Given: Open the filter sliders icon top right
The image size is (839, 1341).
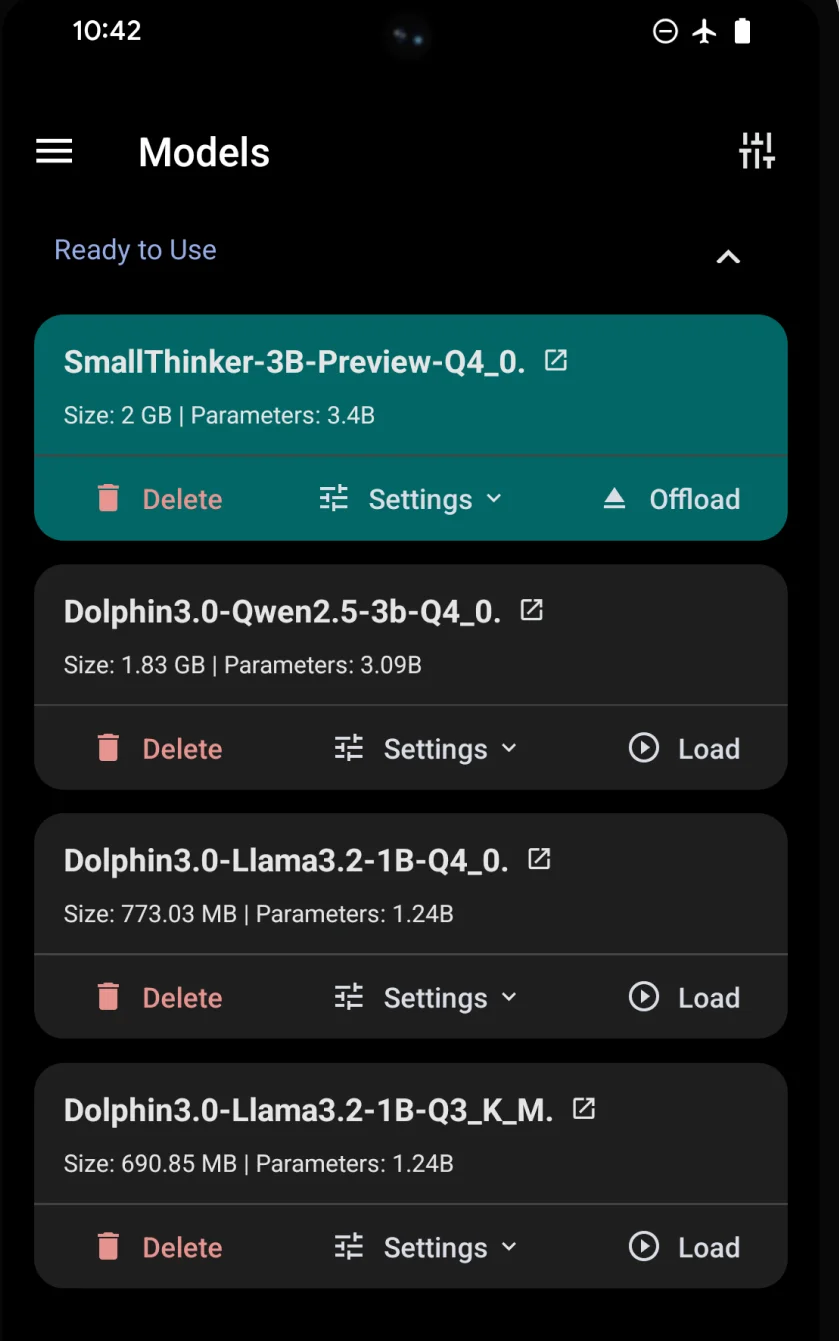Looking at the screenshot, I should (757, 151).
